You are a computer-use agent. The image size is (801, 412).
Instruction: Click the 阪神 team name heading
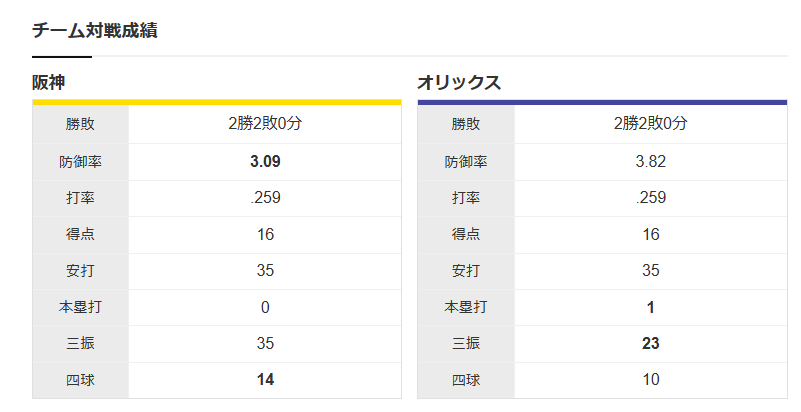(49, 82)
